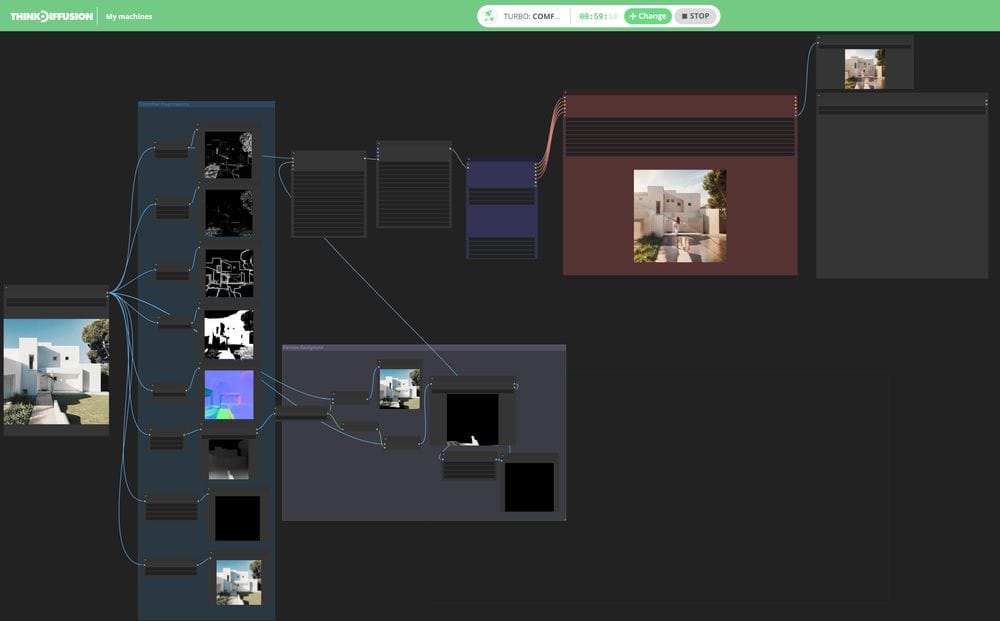Collapse the Load Image node
The image size is (1000, 621).
[7, 287]
